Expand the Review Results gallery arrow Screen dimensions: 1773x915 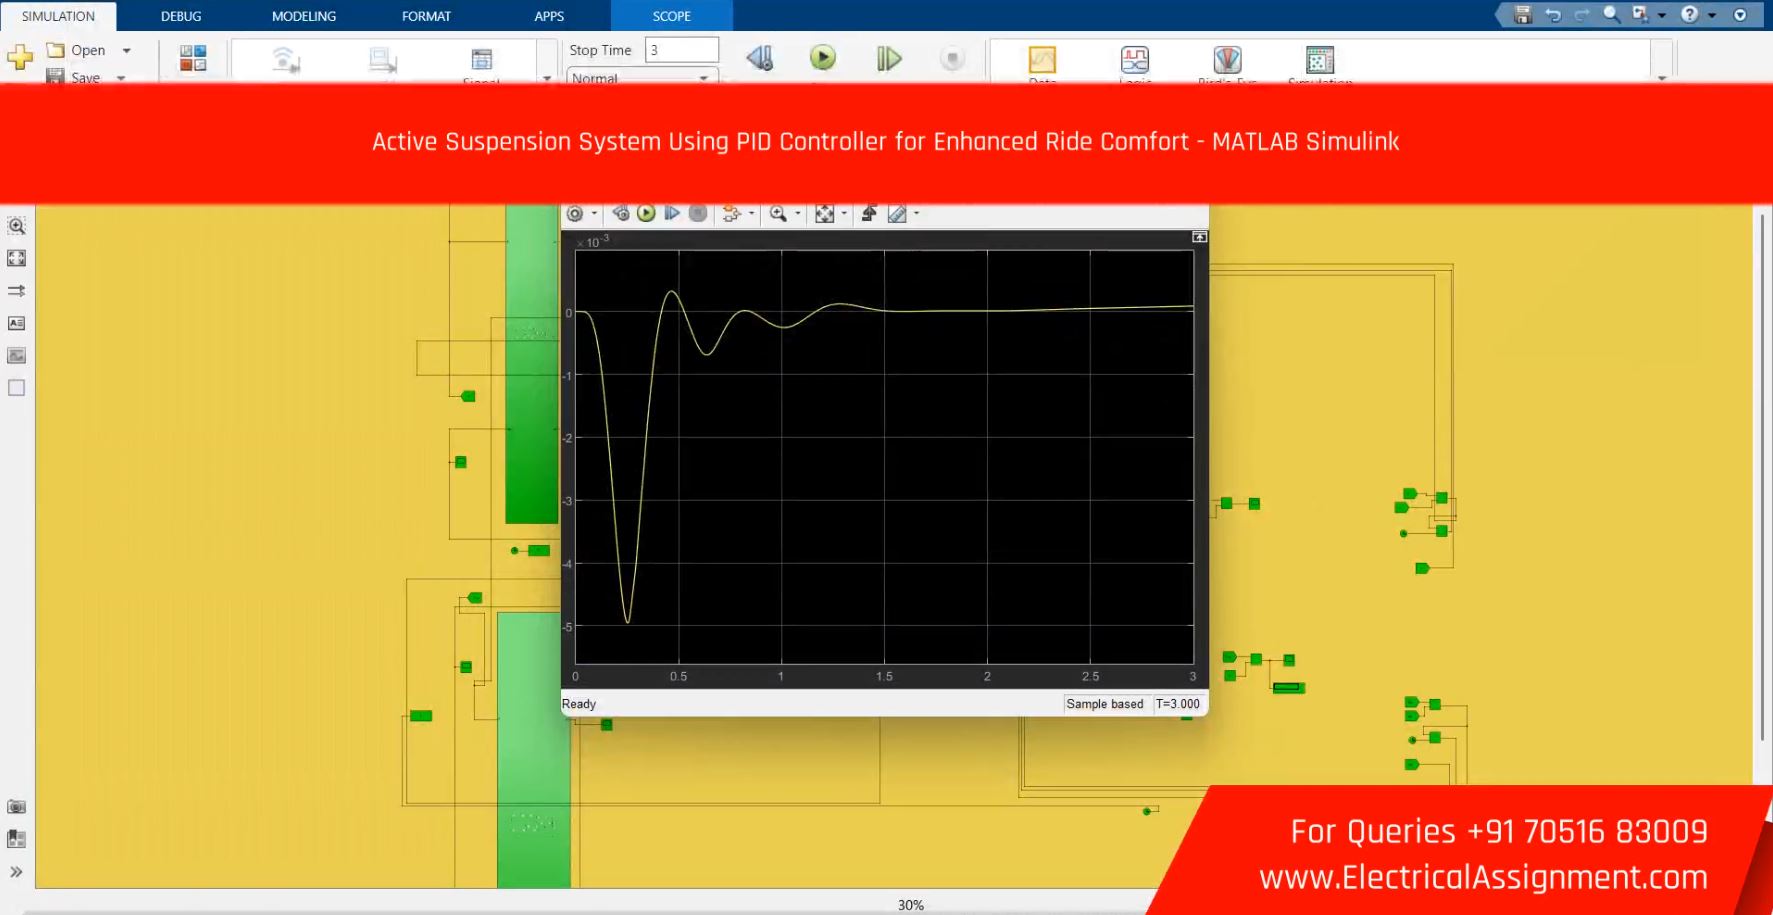point(1662,78)
